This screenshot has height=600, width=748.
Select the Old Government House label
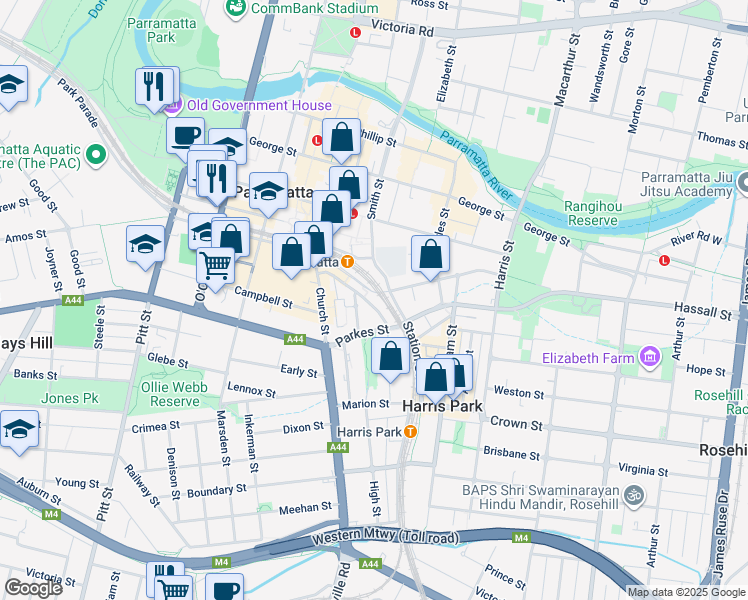tap(259, 105)
